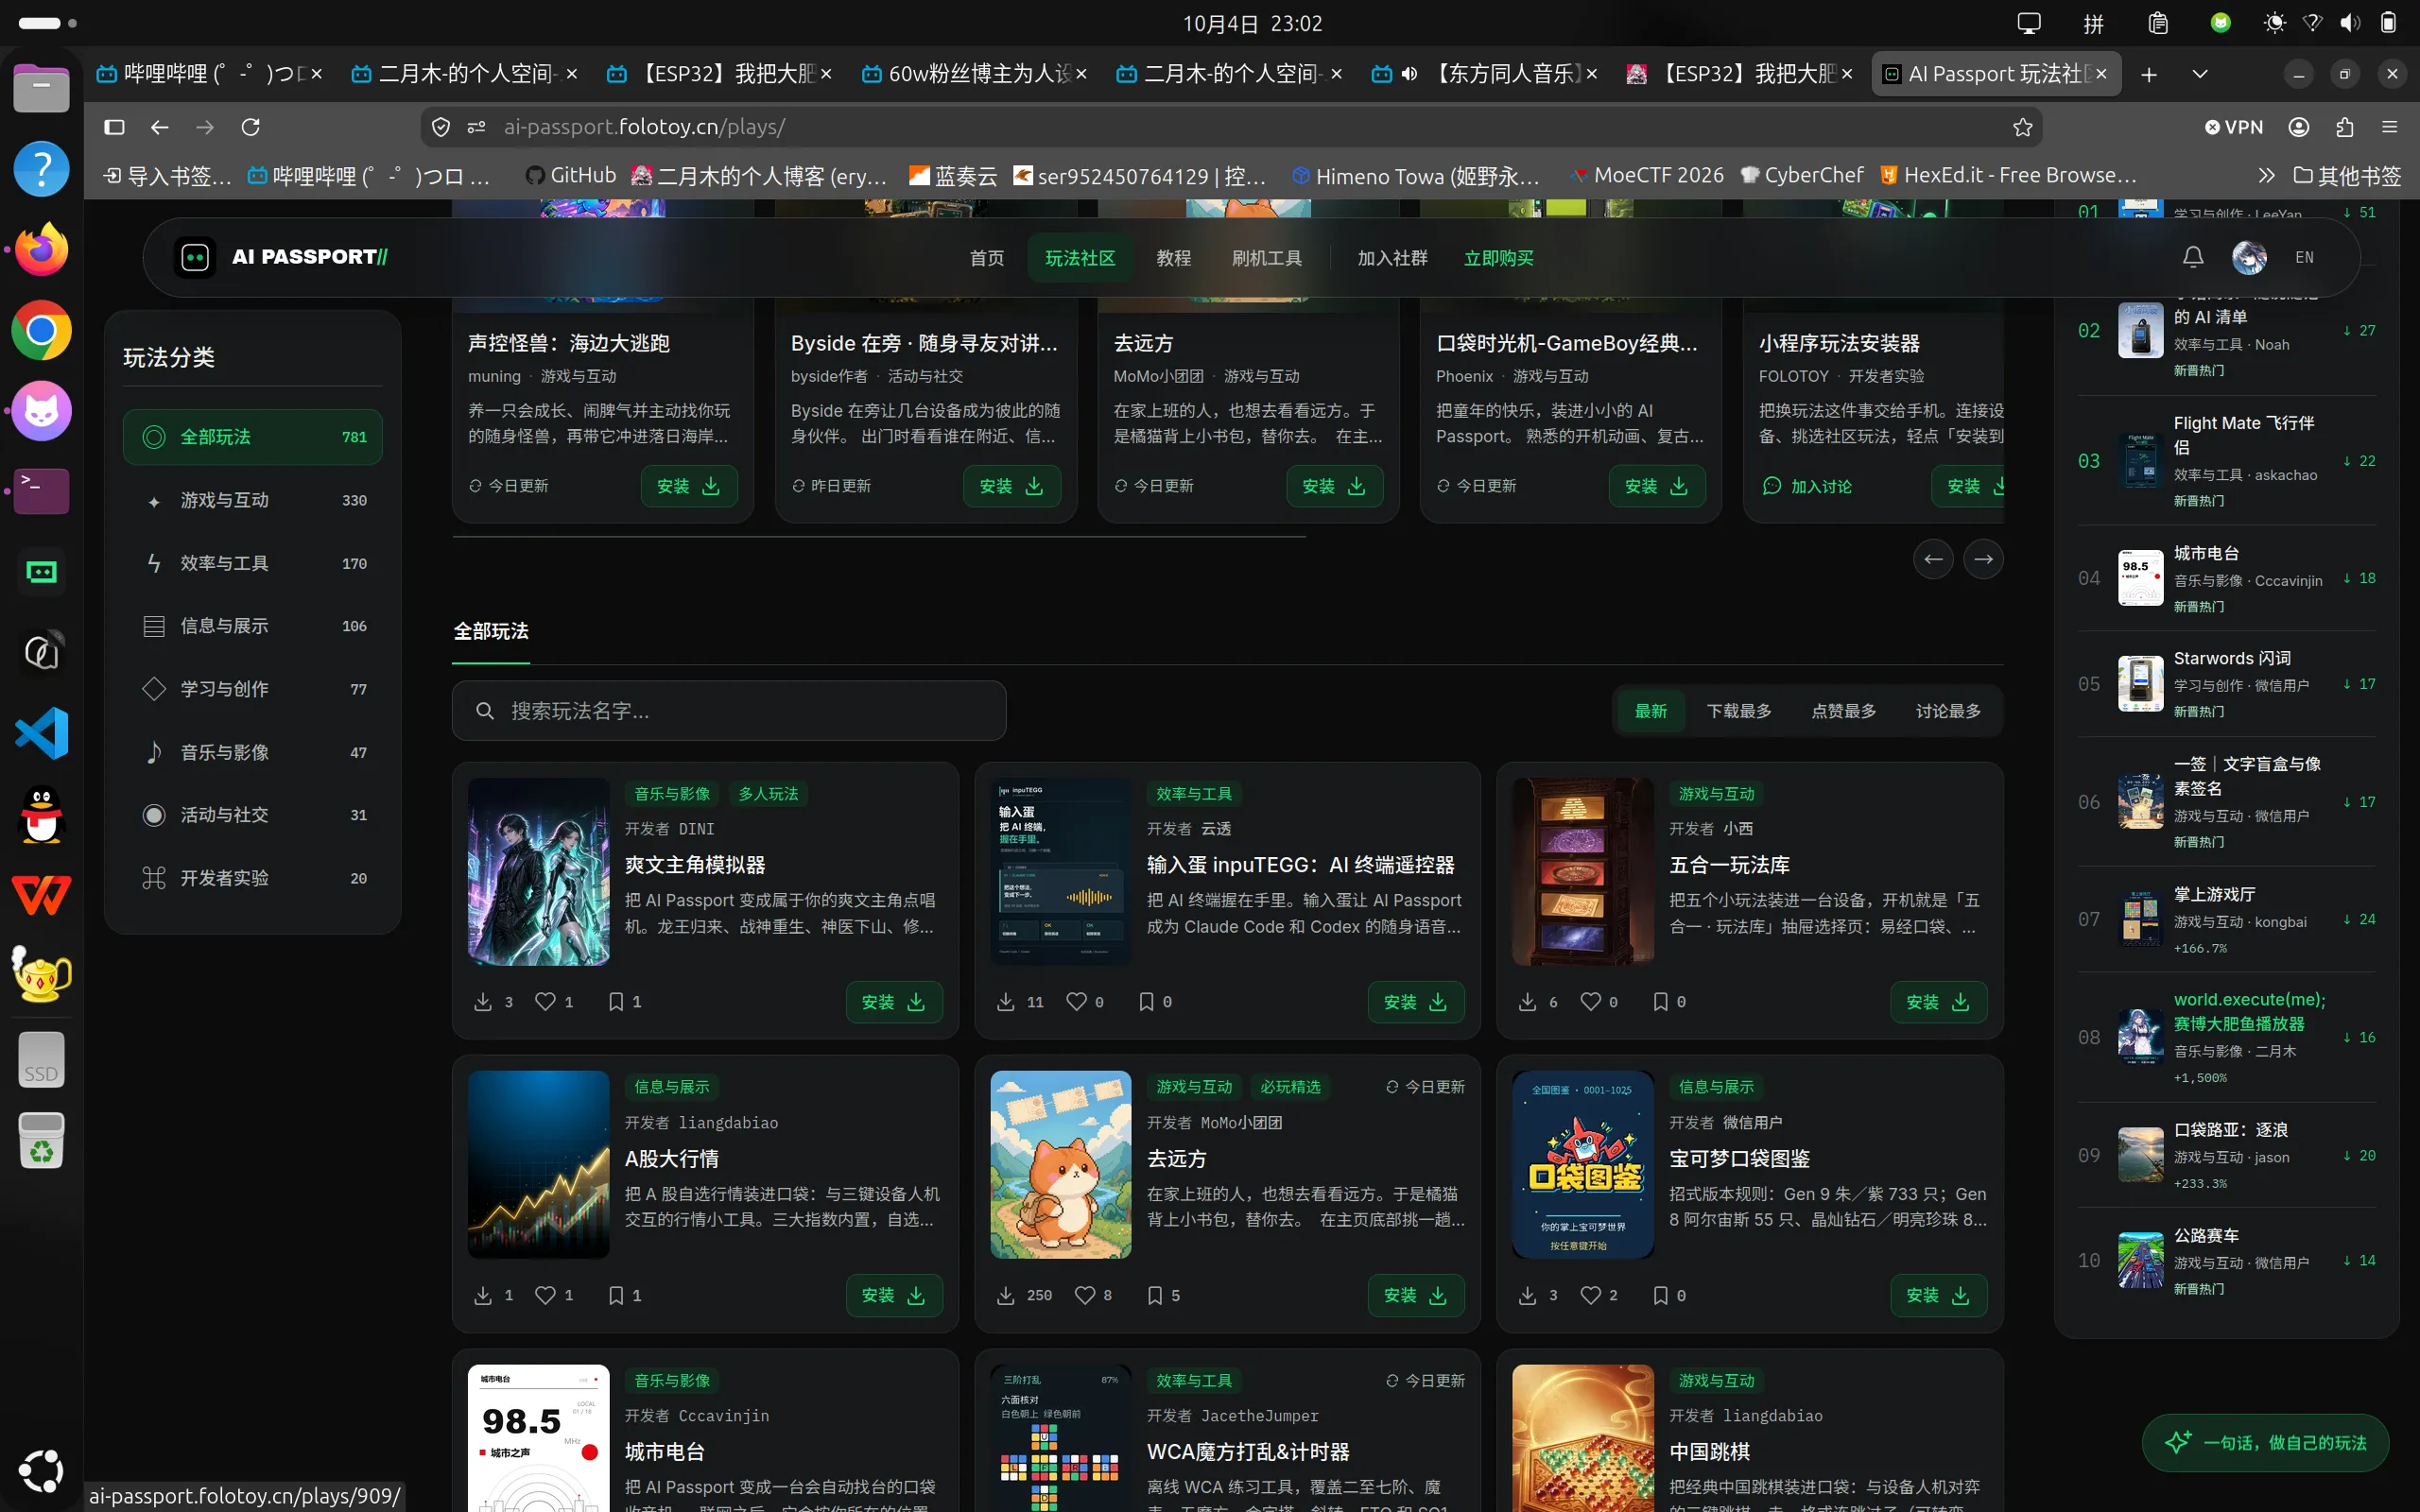Click the VPN indicator in toolbar
Image resolution: width=2420 pixels, height=1512 pixels.
click(2234, 127)
